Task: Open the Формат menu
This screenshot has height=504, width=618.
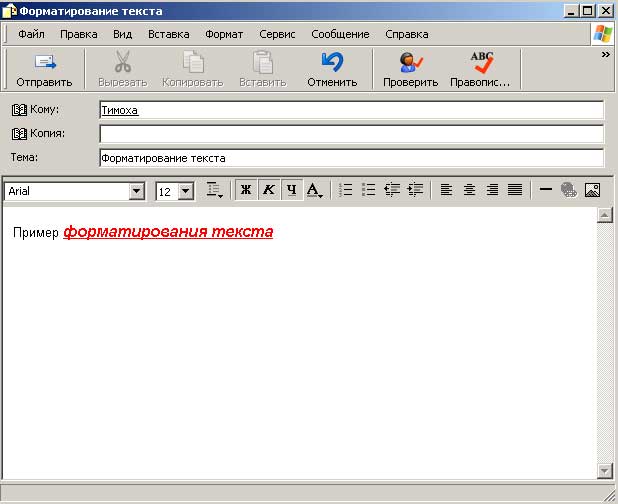Action: click(223, 34)
